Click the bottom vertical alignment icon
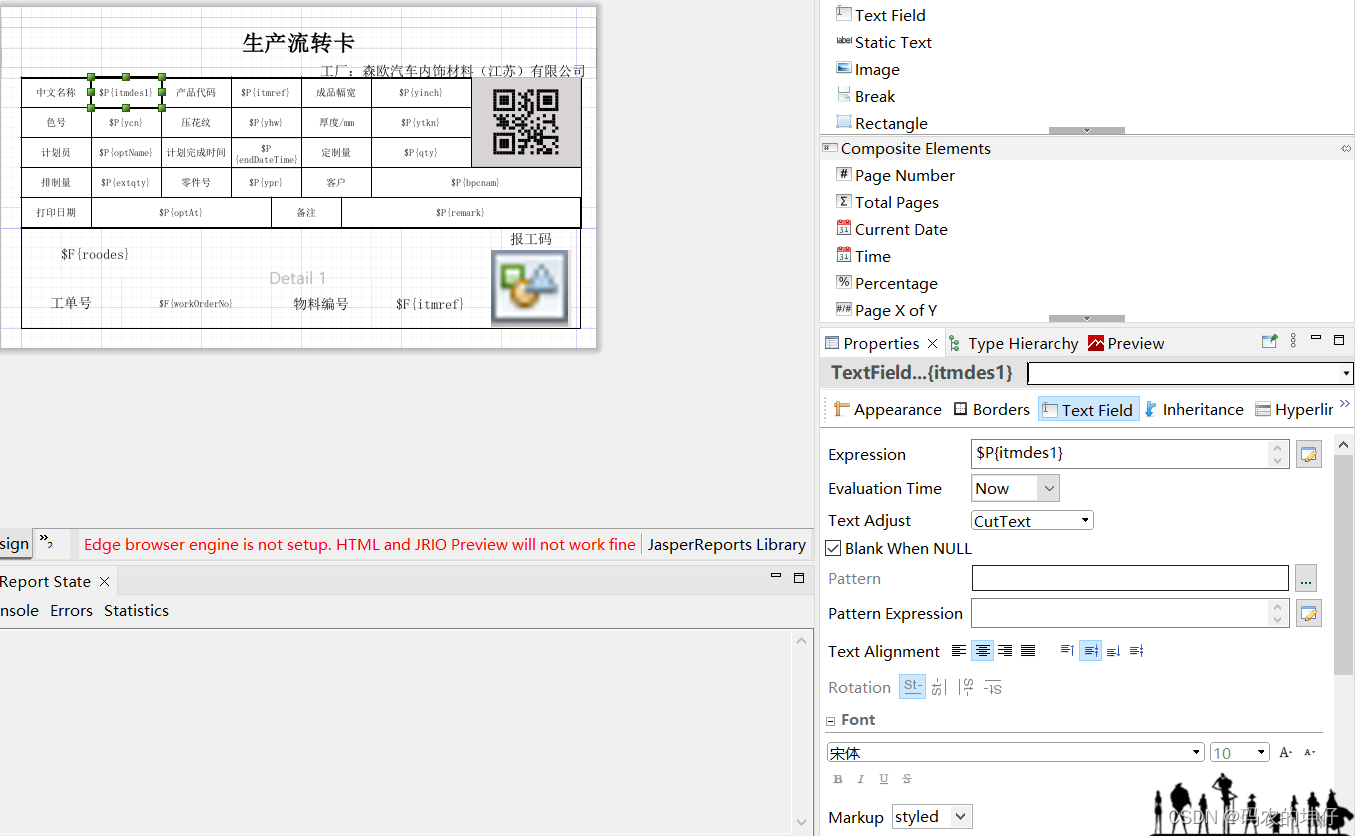This screenshot has height=836, width=1355. 1113,650
